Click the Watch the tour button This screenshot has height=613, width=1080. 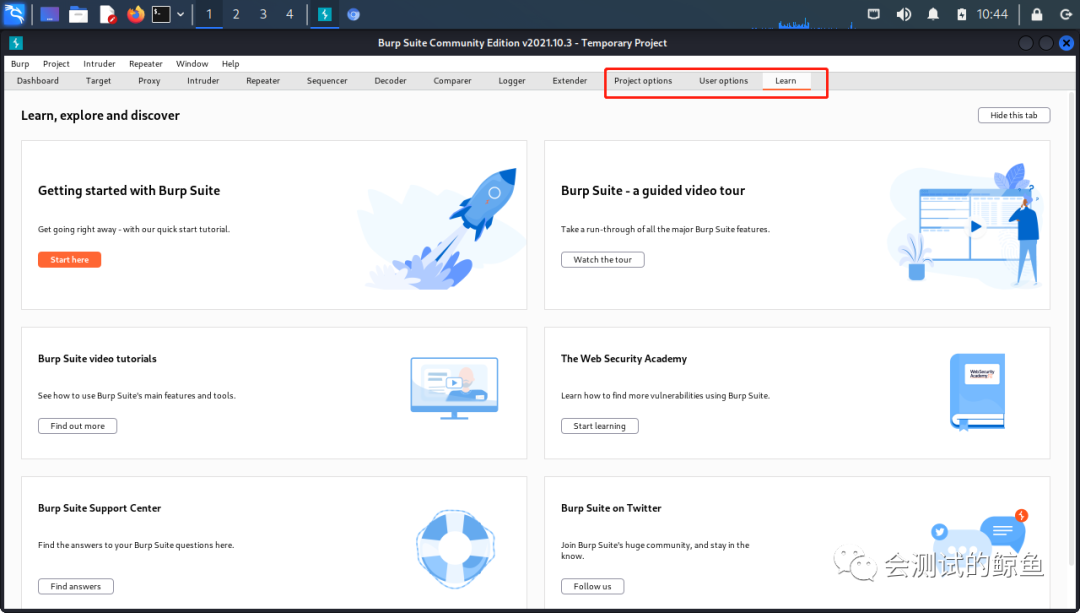click(x=603, y=260)
